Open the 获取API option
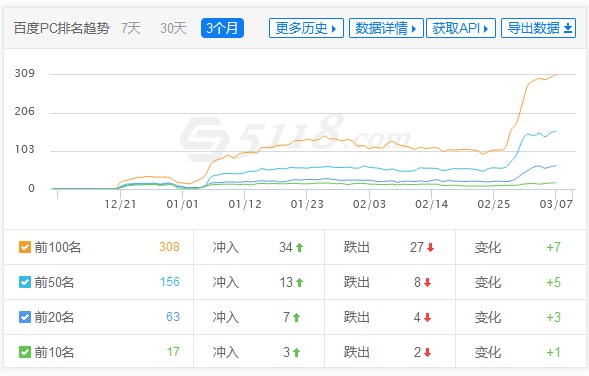This screenshot has width=589, height=376. point(461,28)
